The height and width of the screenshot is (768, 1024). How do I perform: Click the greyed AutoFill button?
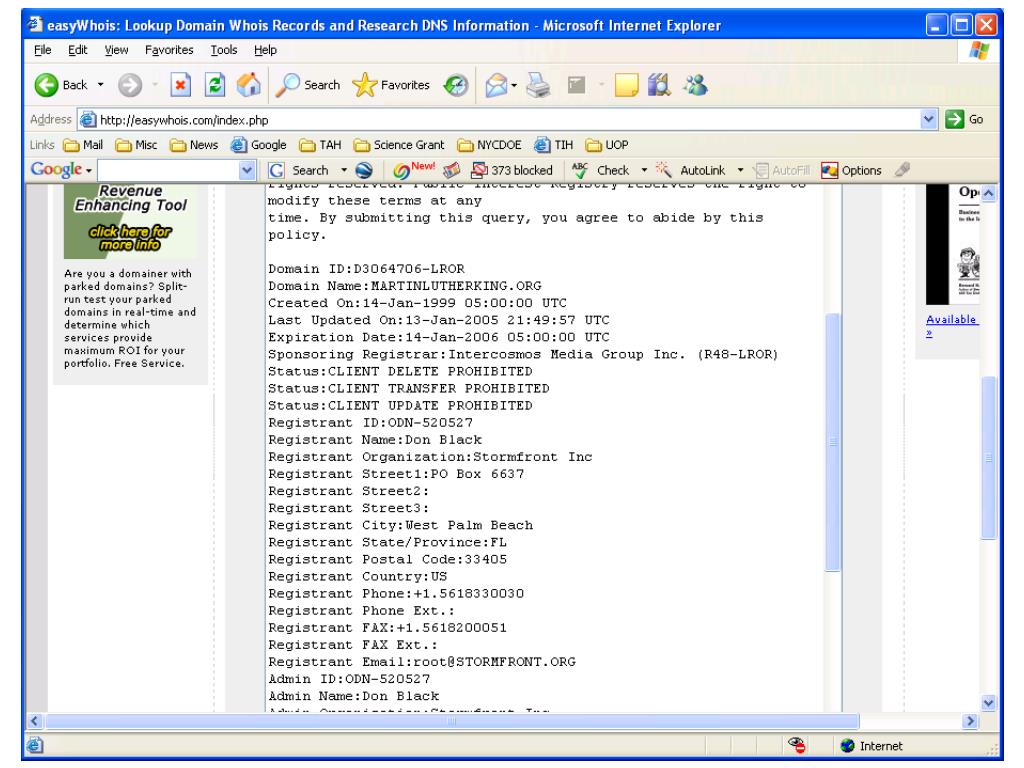pyautogui.click(x=782, y=170)
